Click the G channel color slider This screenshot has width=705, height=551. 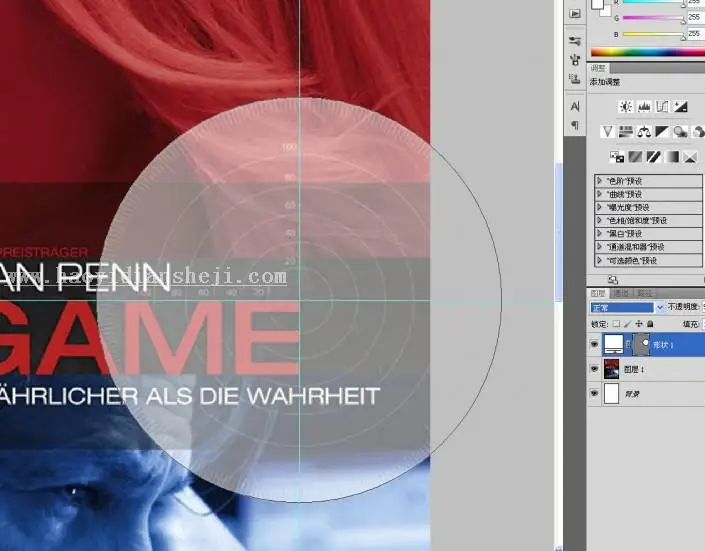[653, 18]
